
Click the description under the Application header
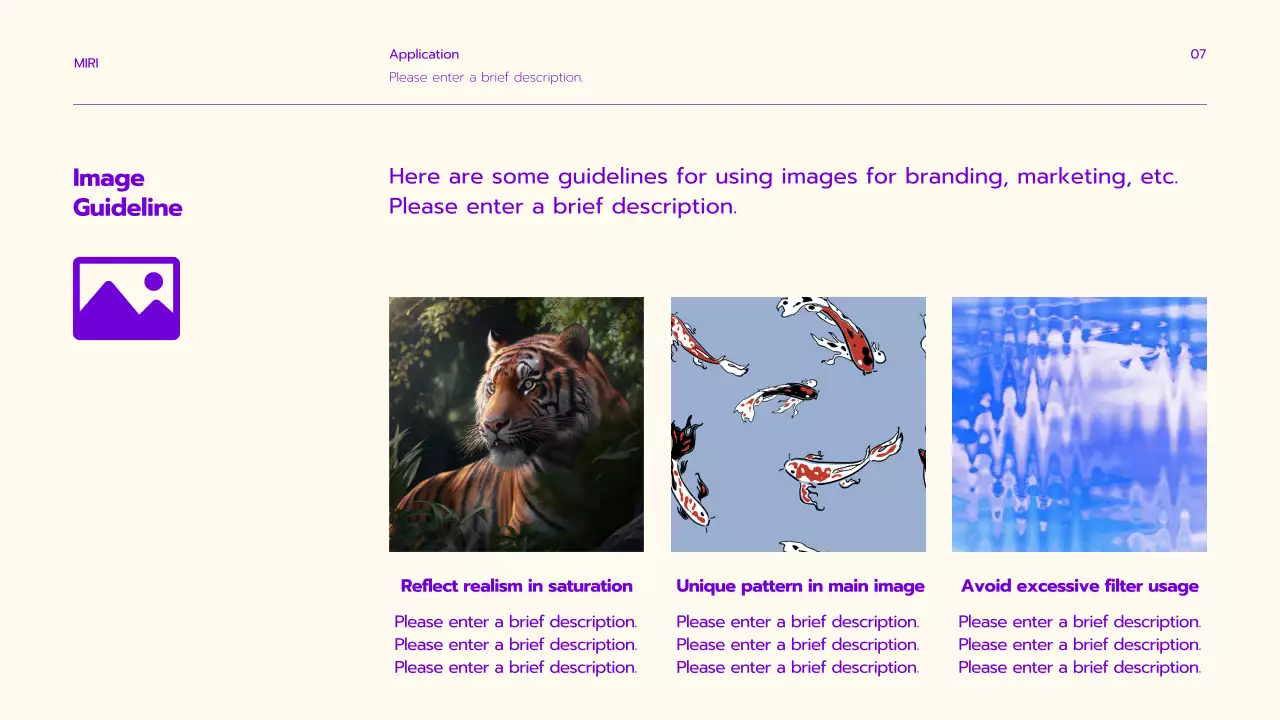[486, 77]
